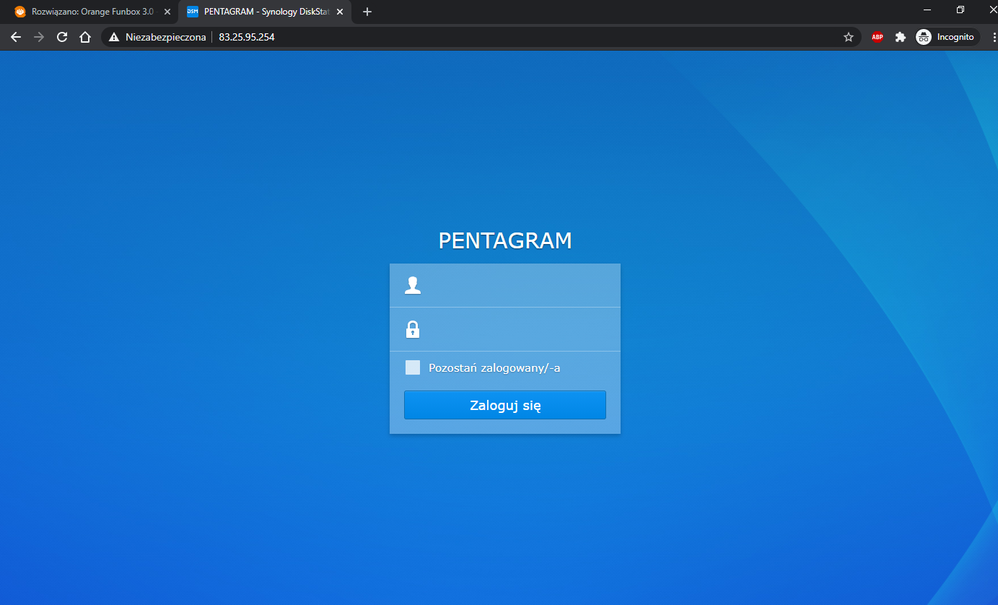Enable the Pozostań zalogowany/-a checkbox
This screenshot has width=998, height=605.
[413, 368]
